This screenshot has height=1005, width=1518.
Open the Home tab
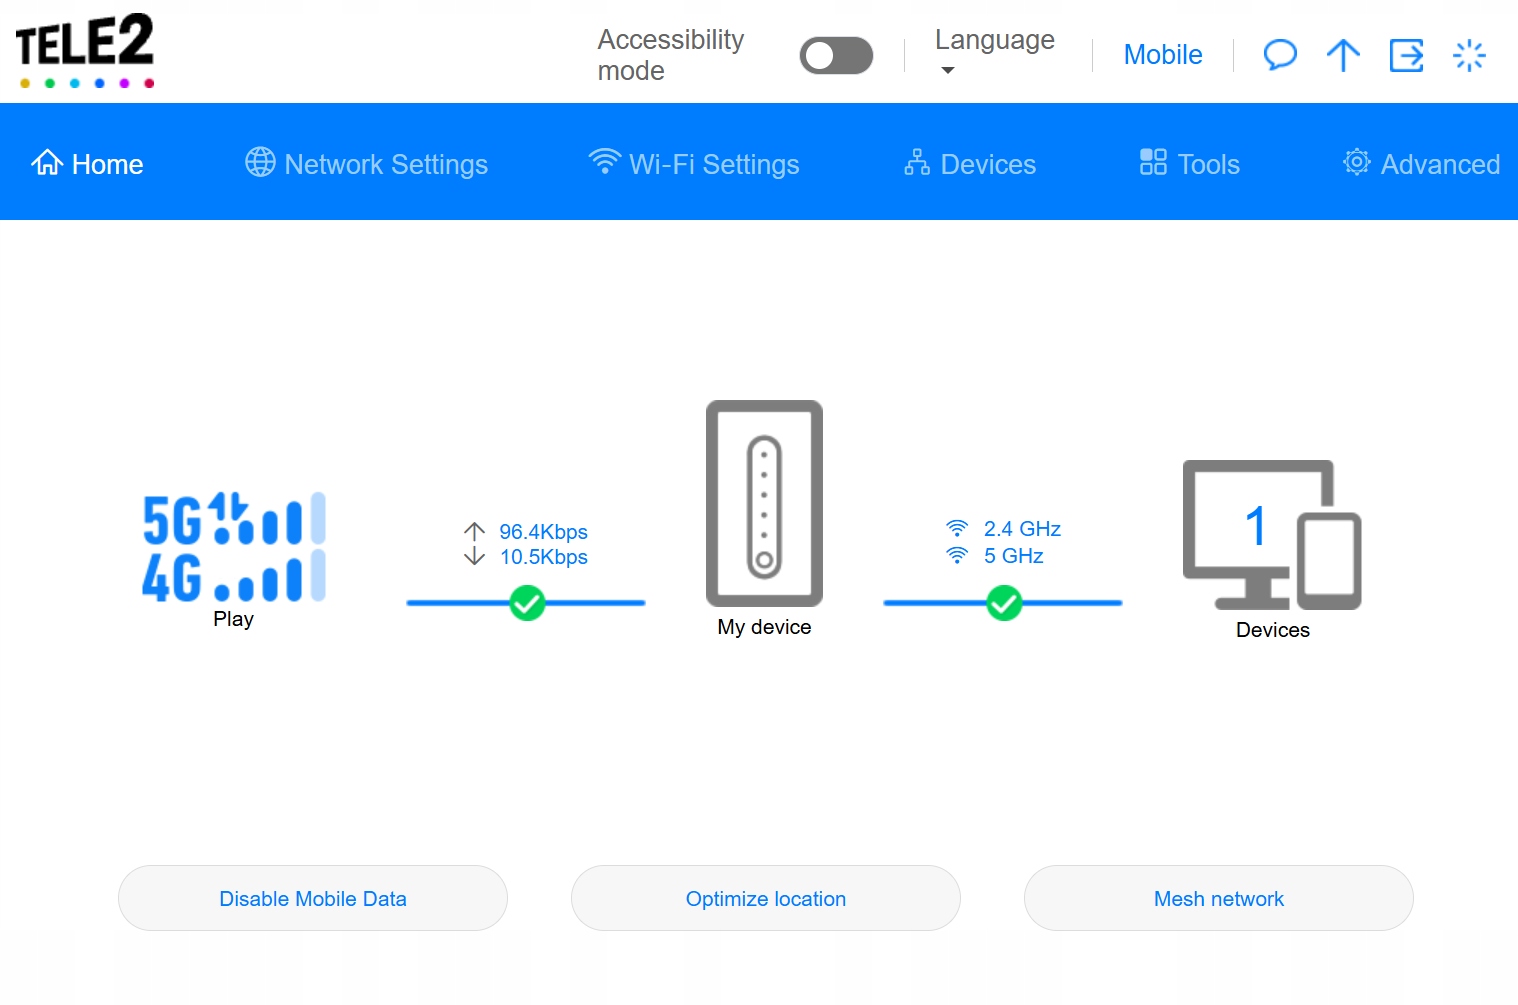tap(88, 164)
